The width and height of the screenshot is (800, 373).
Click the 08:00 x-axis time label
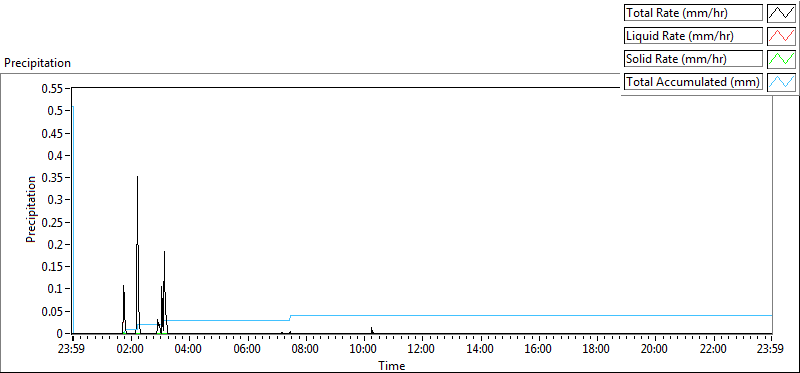[305, 350]
